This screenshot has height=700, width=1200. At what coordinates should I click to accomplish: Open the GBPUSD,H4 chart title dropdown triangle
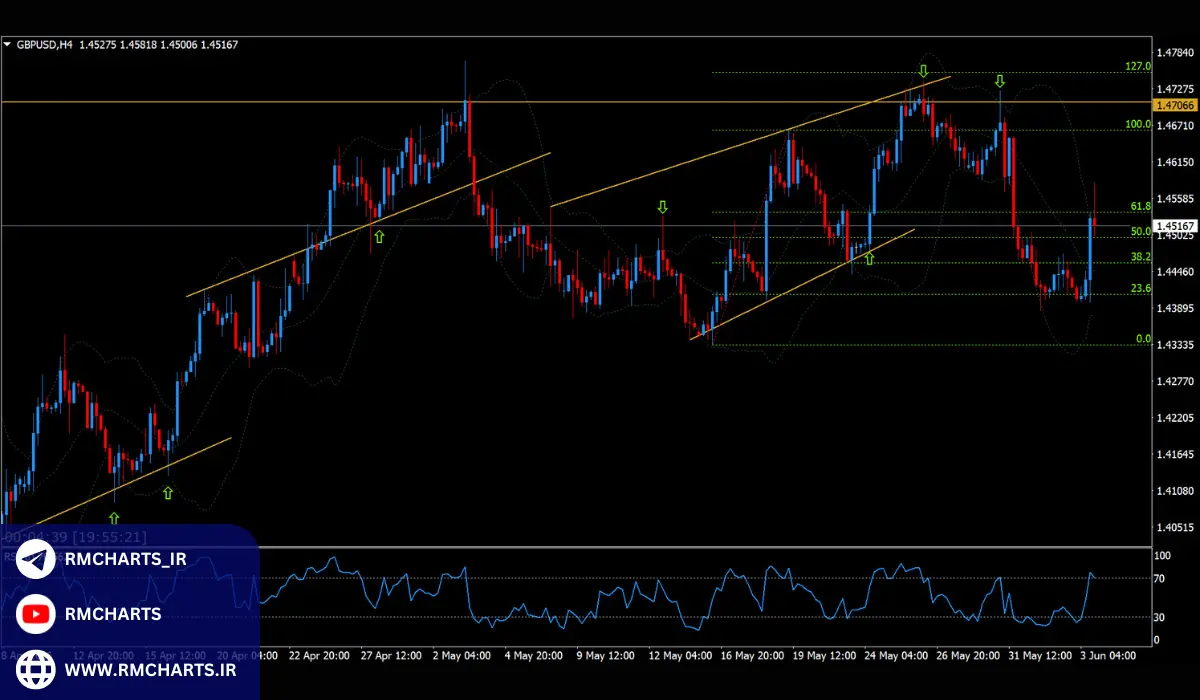coord(8,45)
